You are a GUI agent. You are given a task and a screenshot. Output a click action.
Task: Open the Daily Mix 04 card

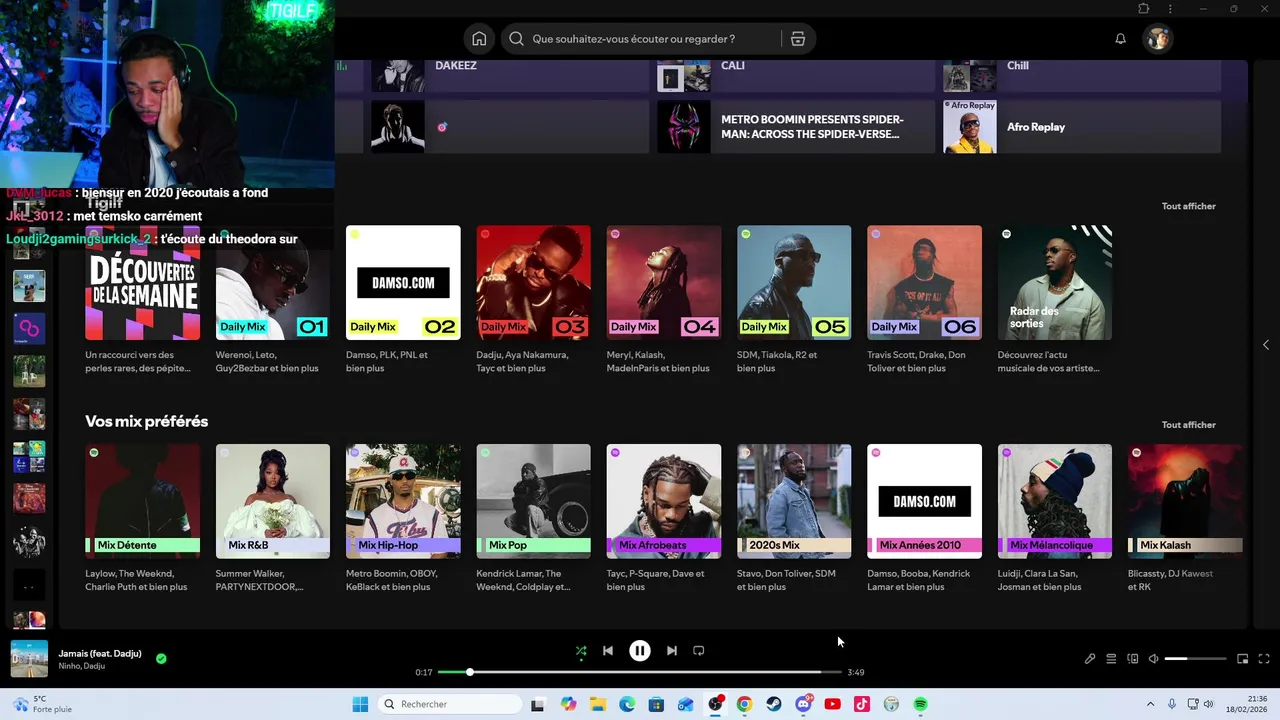tap(664, 300)
